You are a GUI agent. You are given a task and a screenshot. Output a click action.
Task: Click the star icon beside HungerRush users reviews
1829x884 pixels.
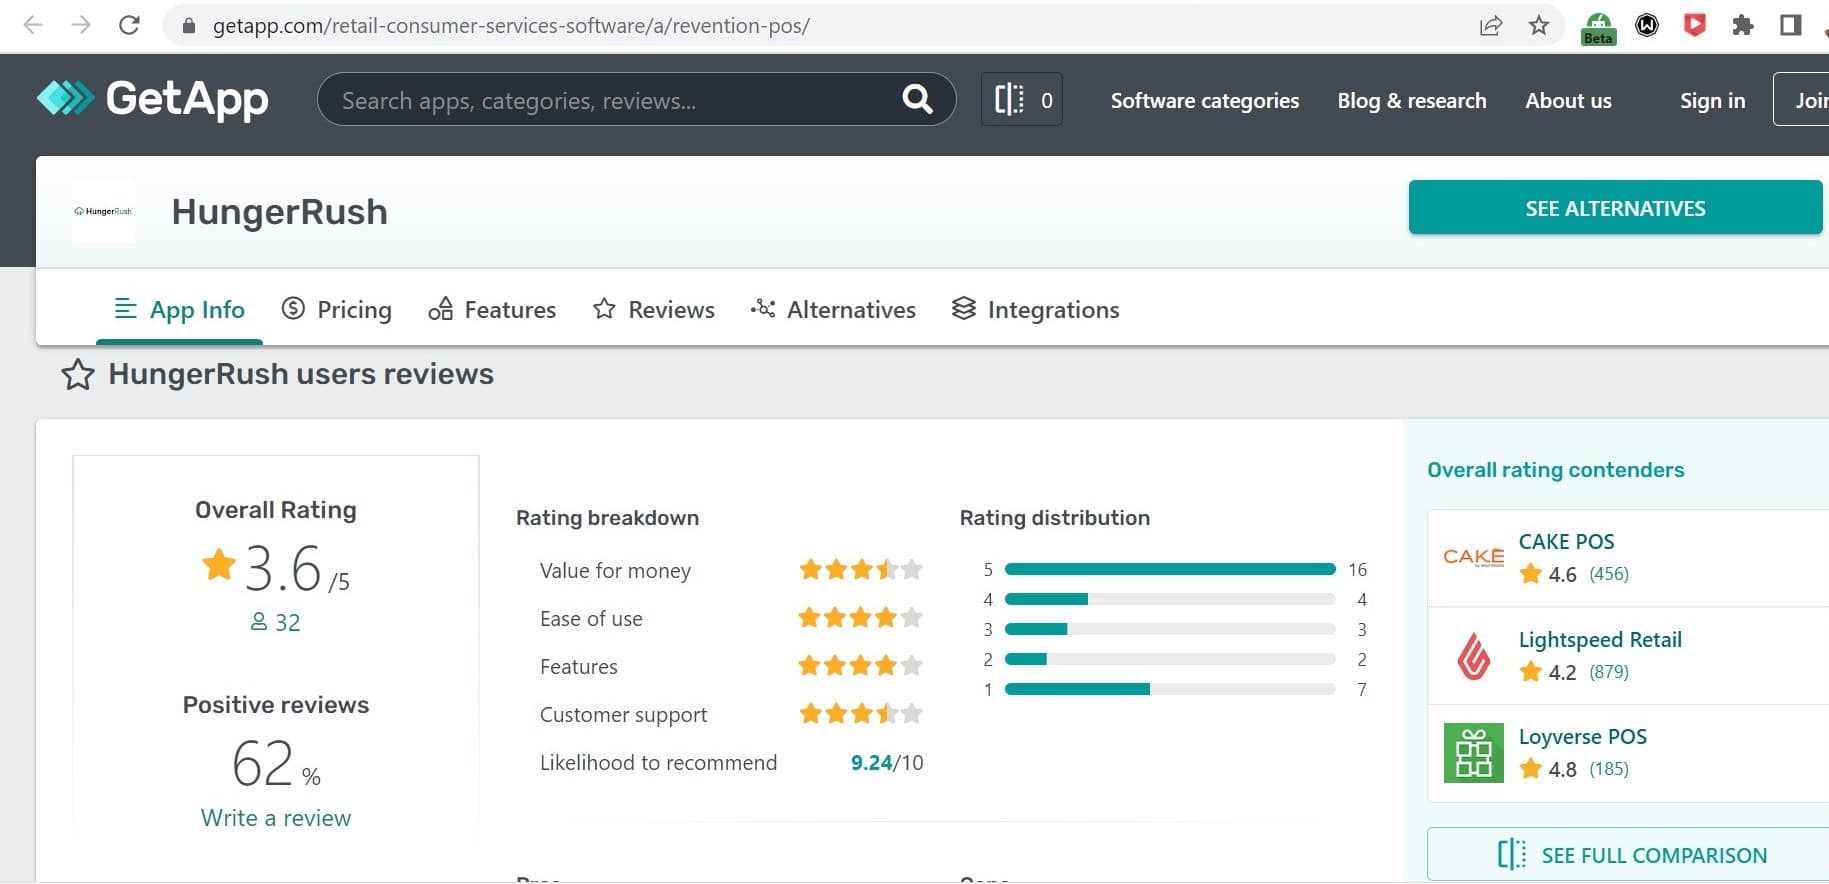(78, 375)
